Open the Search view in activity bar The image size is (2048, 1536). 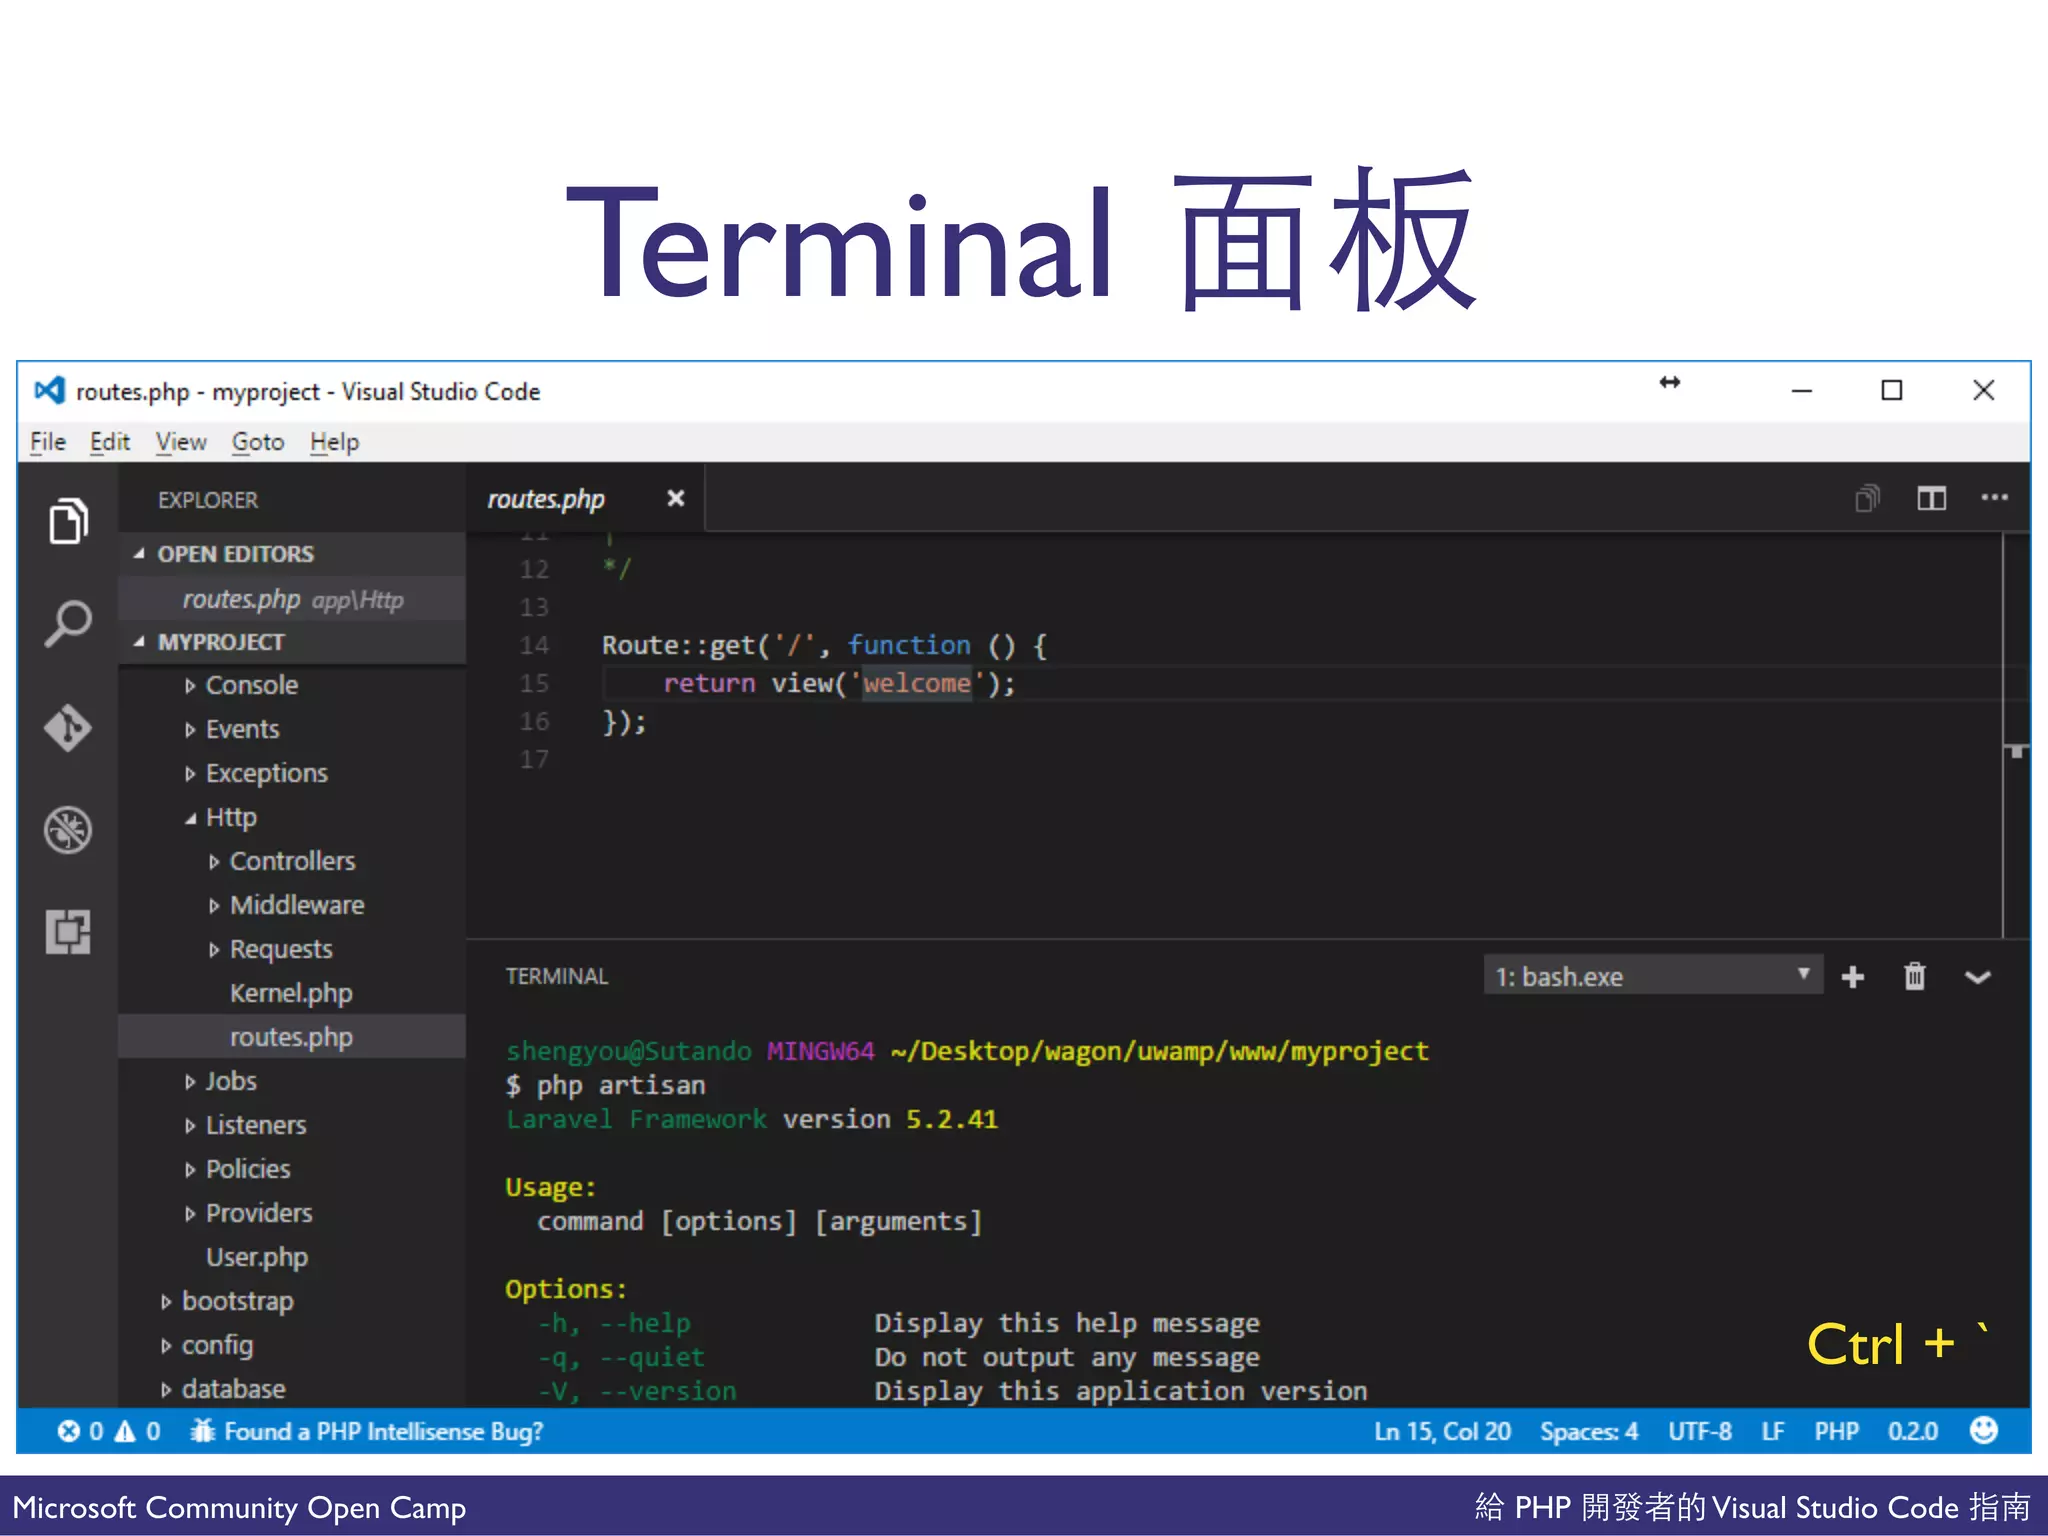point(68,624)
